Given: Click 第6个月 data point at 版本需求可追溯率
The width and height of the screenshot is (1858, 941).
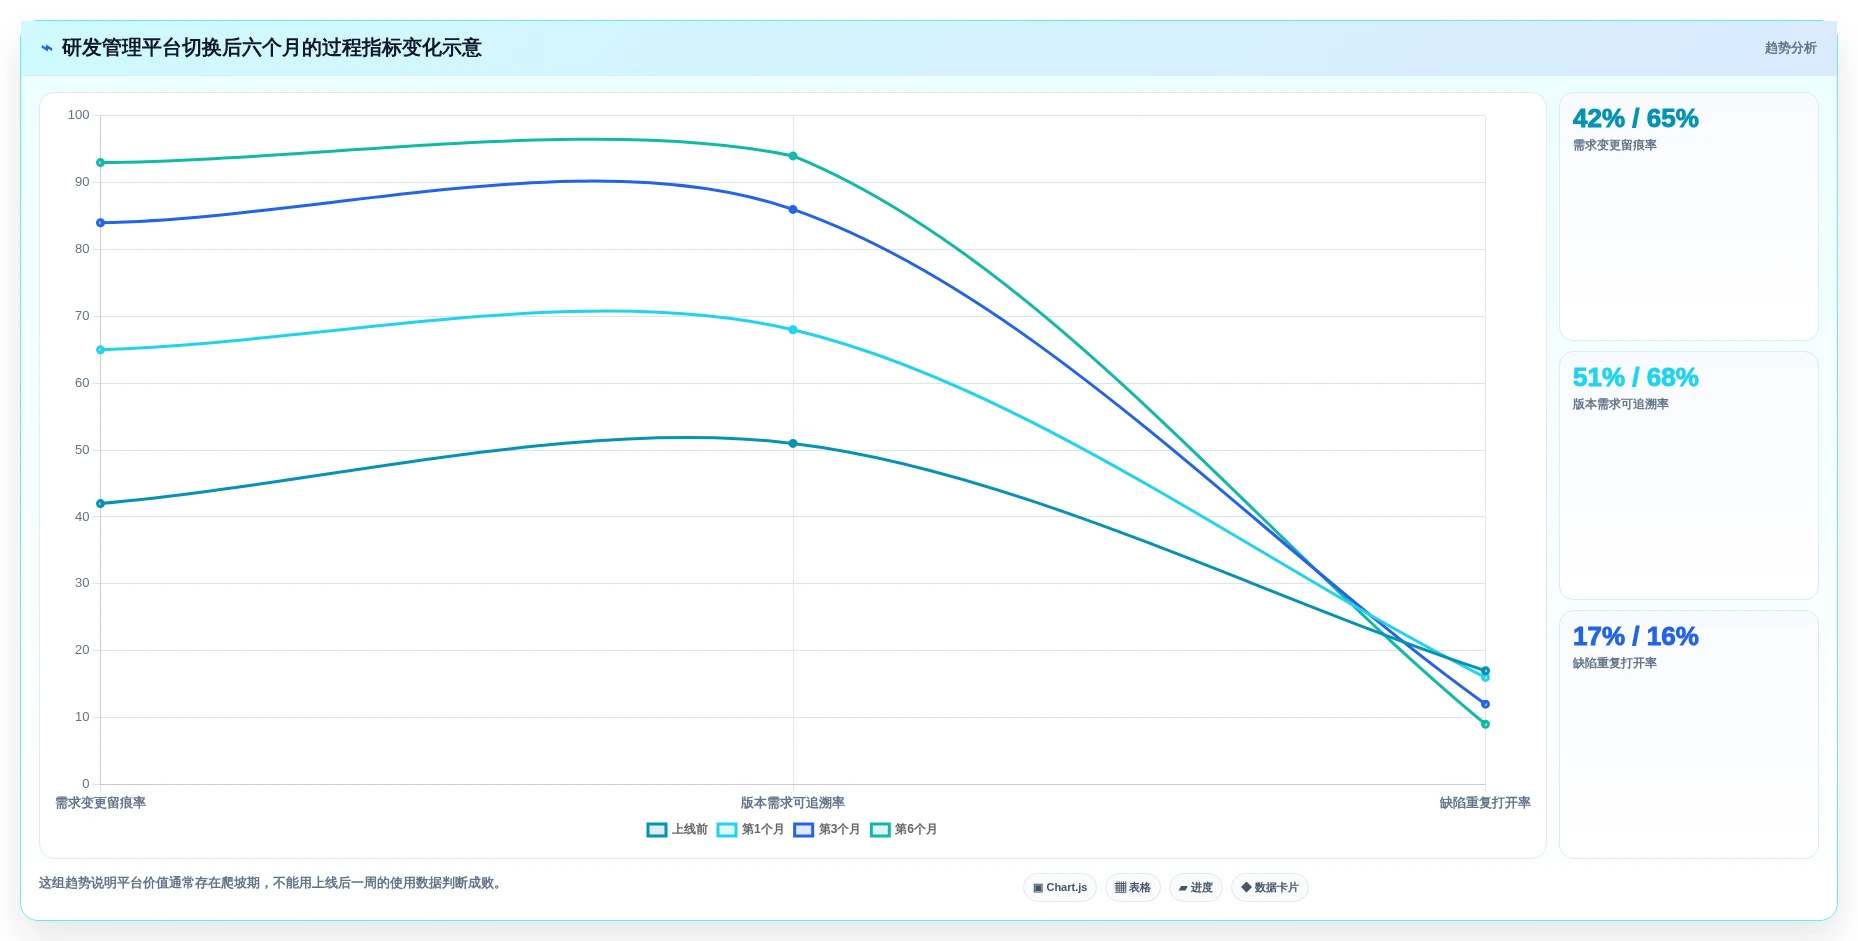Looking at the screenshot, I should click(793, 156).
